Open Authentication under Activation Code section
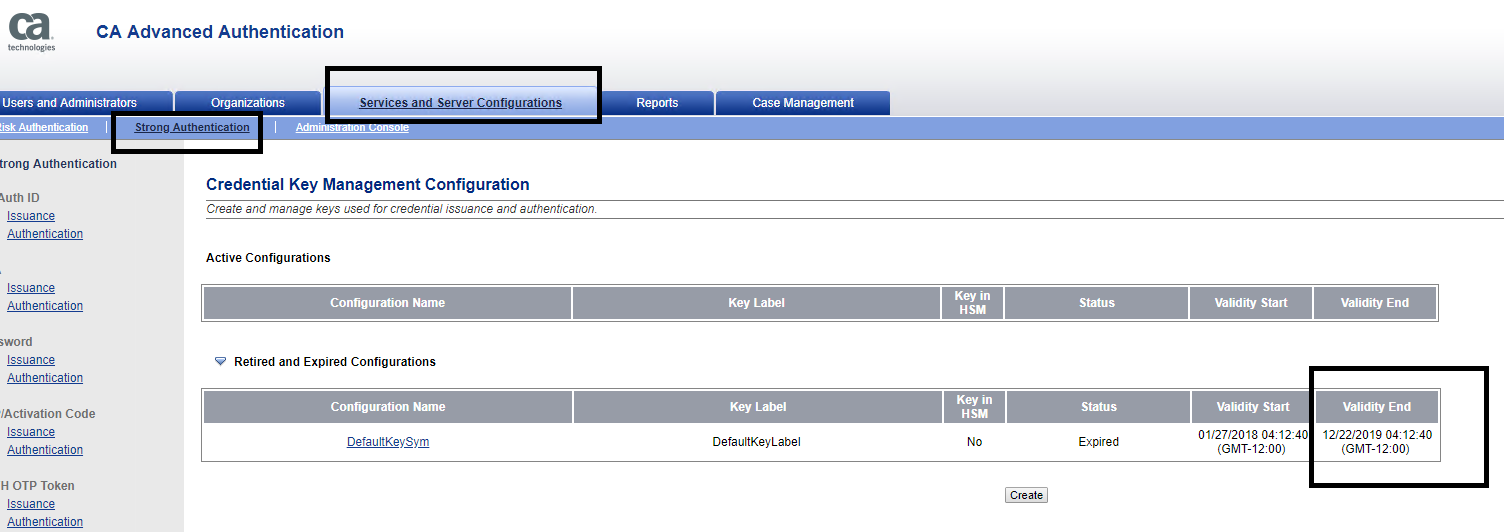The height and width of the screenshot is (532, 1504). click(x=45, y=450)
